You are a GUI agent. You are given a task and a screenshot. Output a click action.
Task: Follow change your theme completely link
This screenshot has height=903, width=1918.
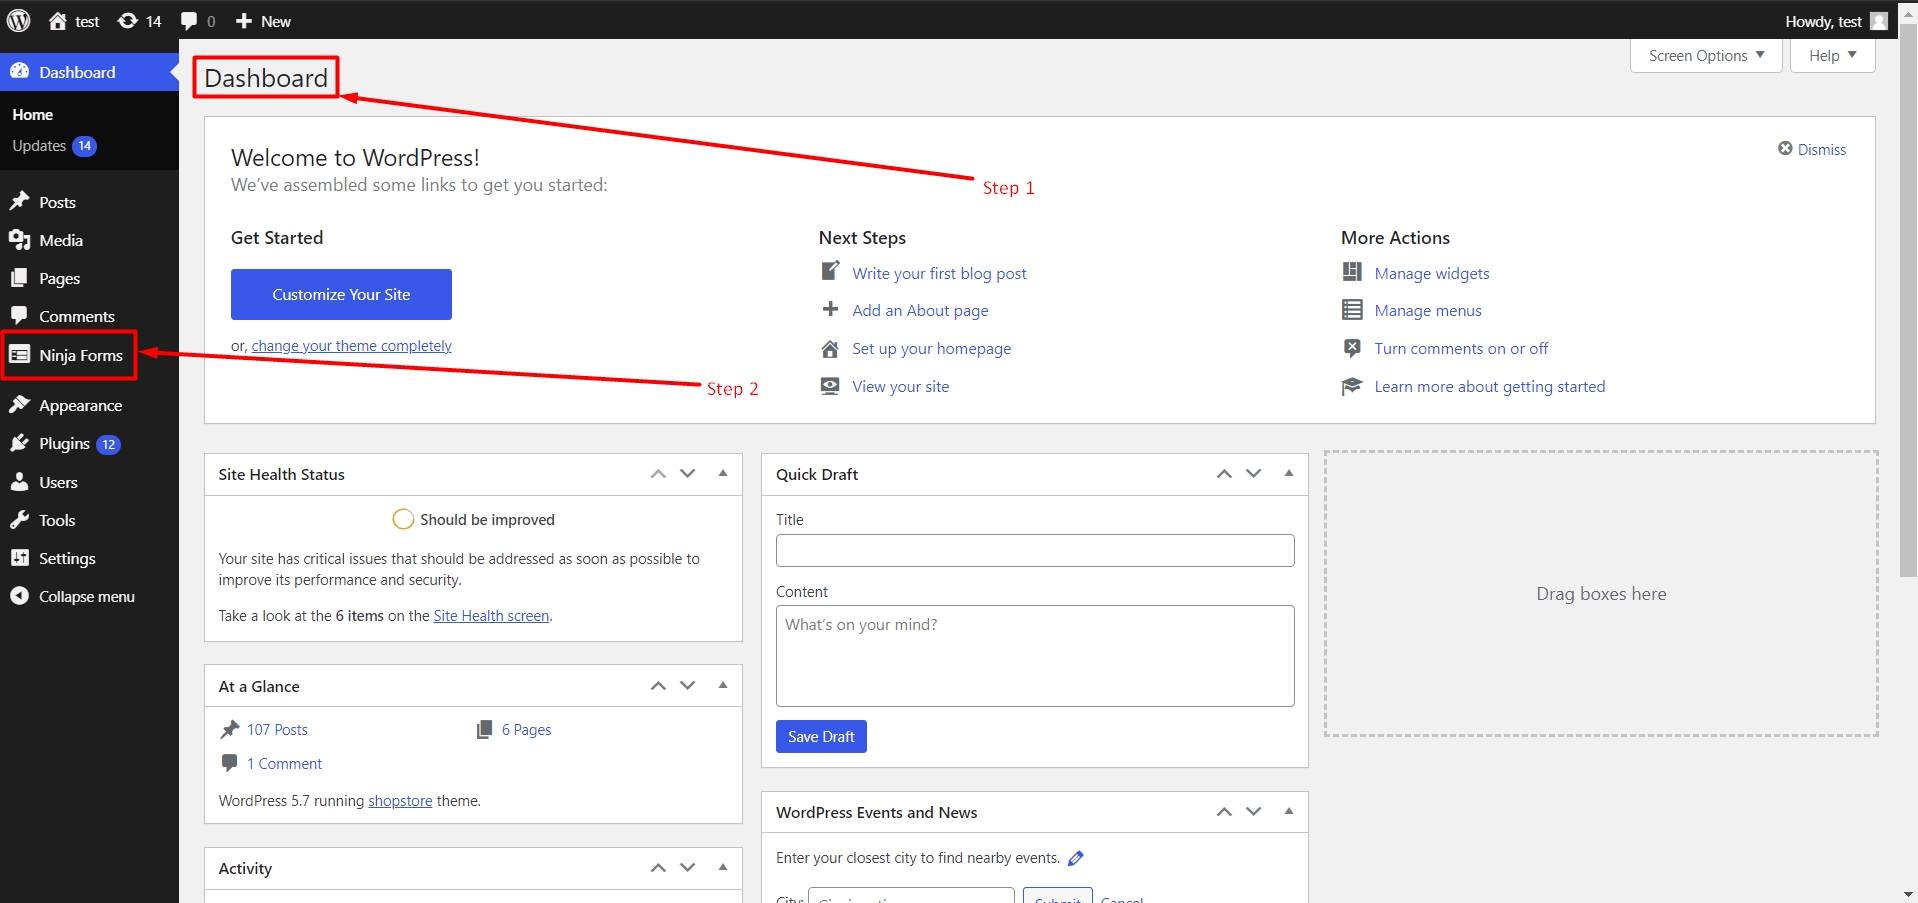tap(351, 346)
